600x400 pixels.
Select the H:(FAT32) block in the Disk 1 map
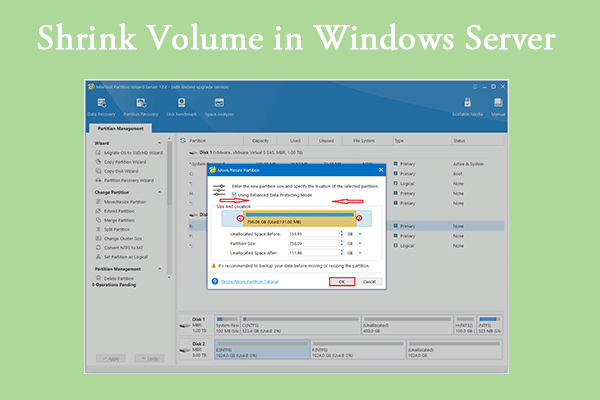pos(465,325)
